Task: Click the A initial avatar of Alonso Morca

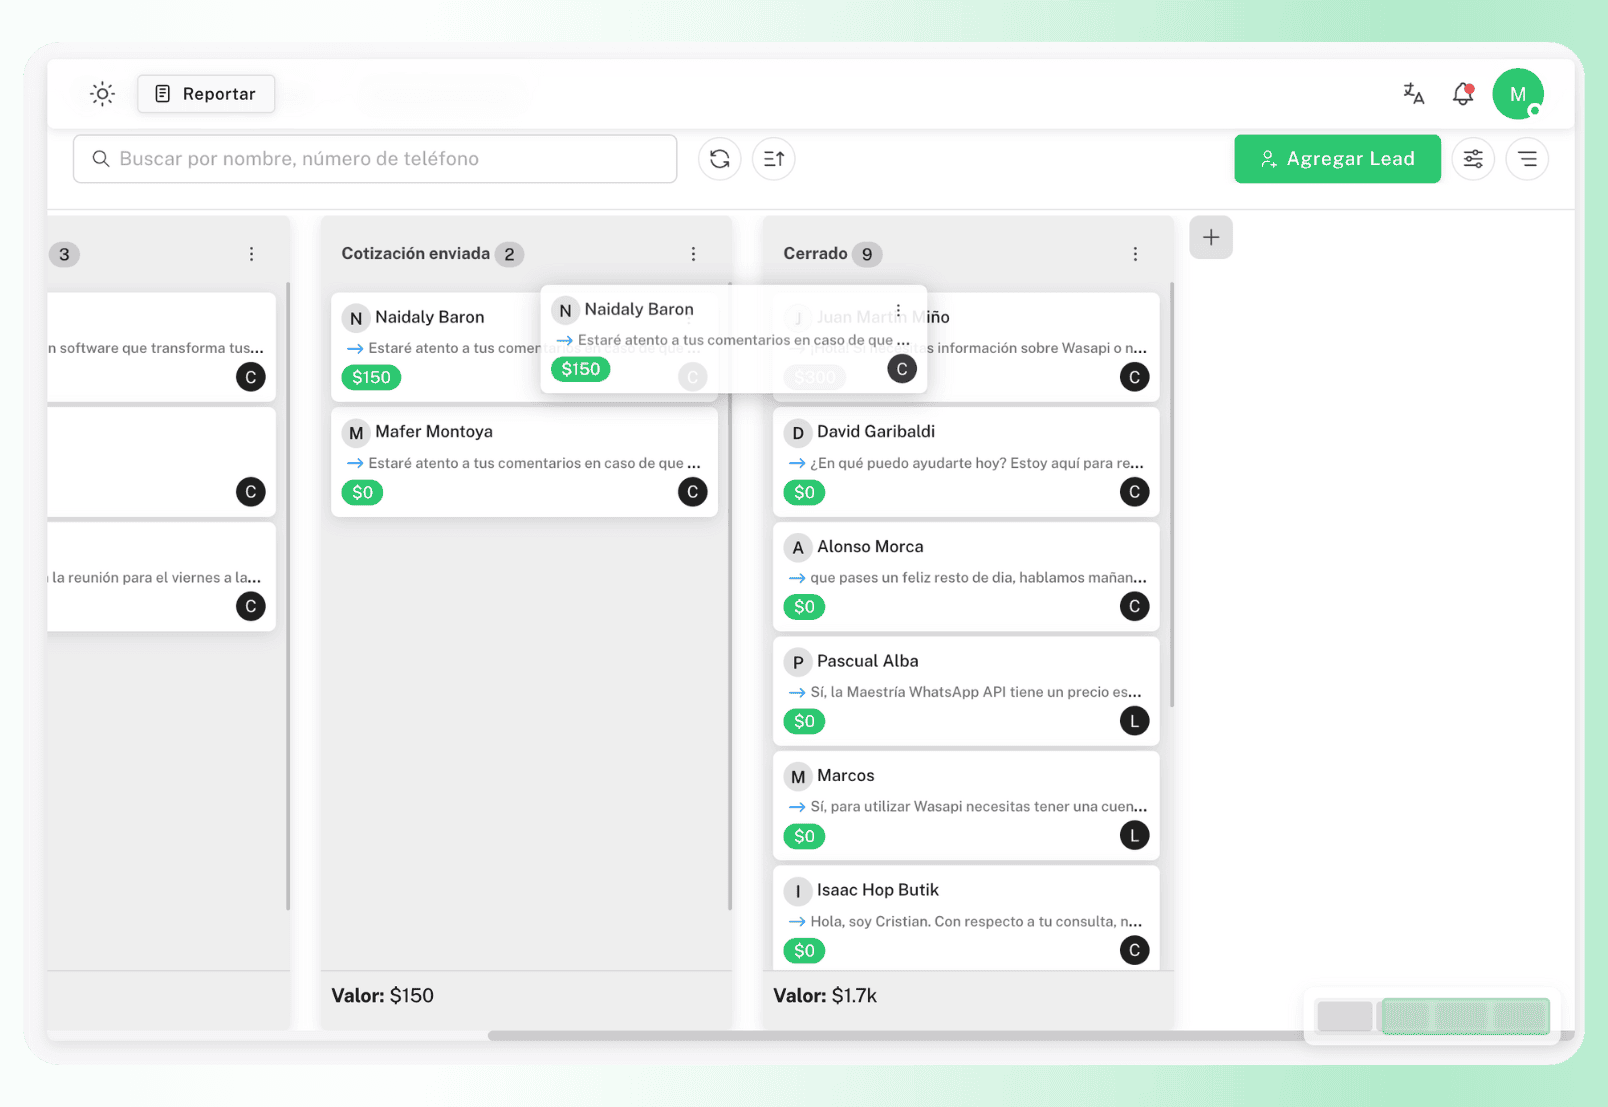Action: [x=797, y=548]
